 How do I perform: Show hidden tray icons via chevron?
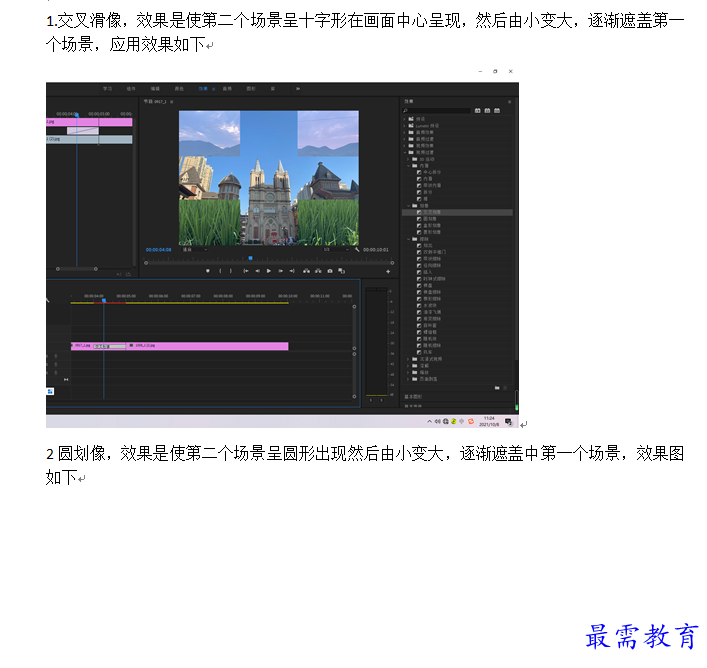coord(429,421)
